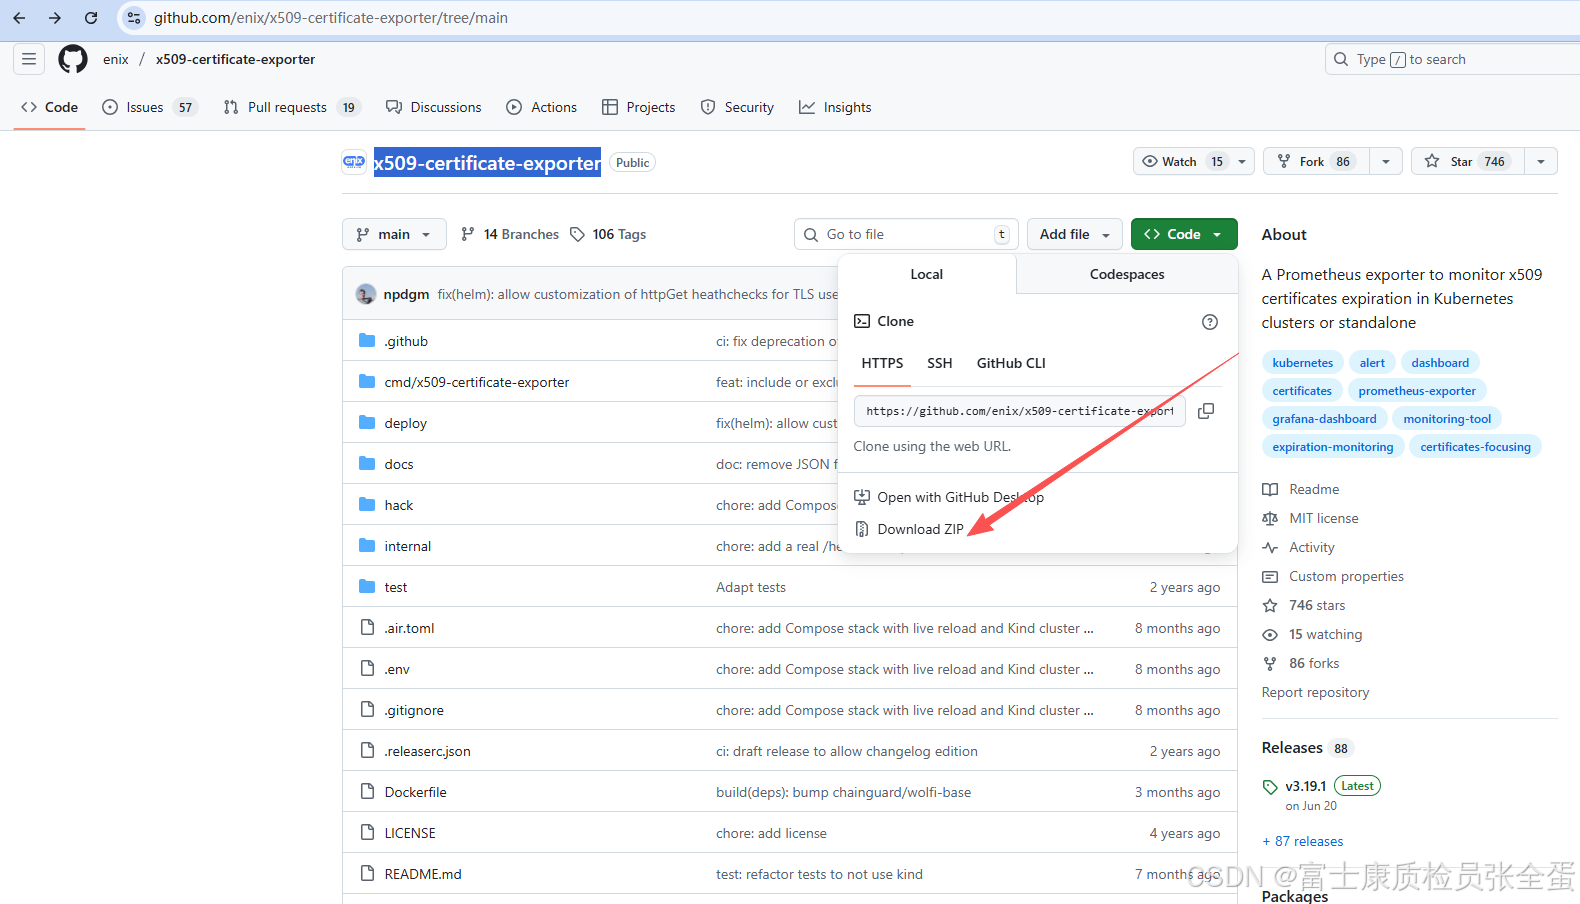Screen dimensions: 1580x904
Task: Open the site information icon in address bar
Action: [x=134, y=18]
